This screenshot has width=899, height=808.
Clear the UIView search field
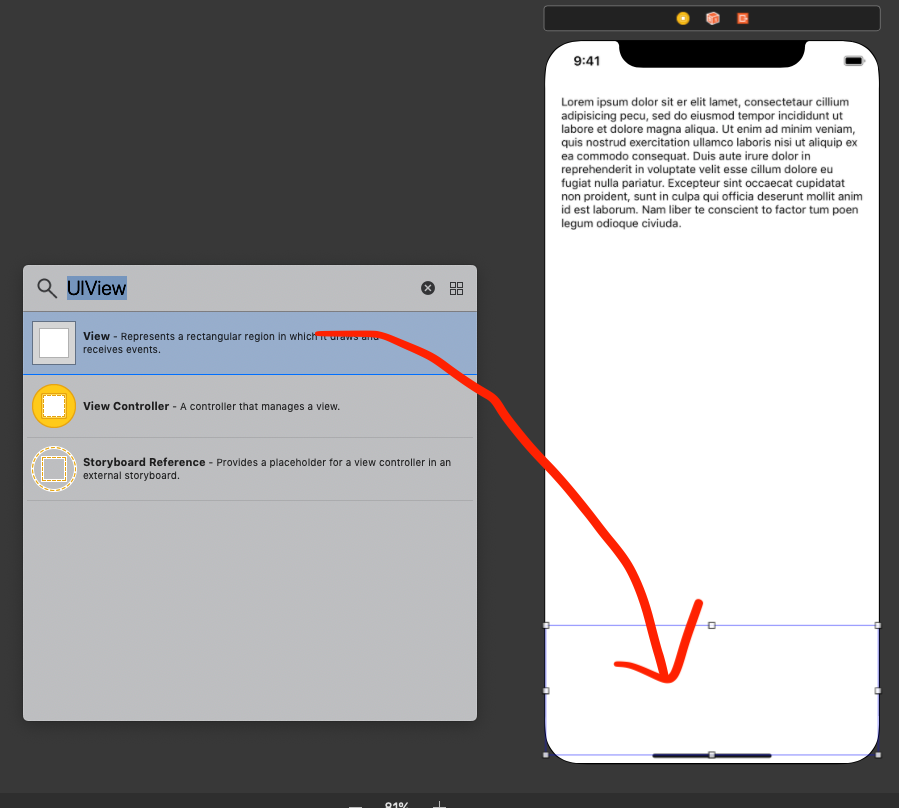coord(428,288)
